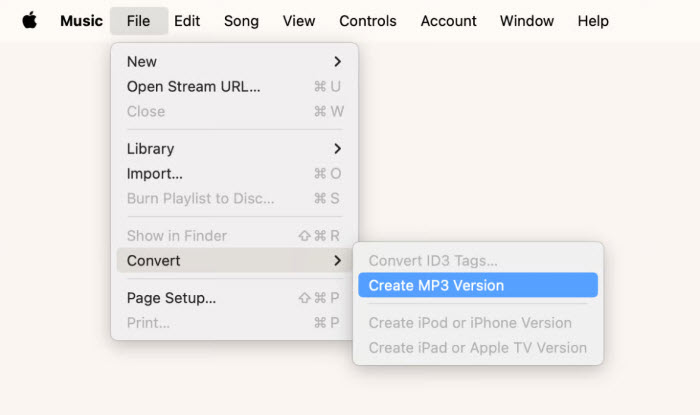Open the Window menu
The height and width of the screenshot is (415, 700).
(x=527, y=21)
